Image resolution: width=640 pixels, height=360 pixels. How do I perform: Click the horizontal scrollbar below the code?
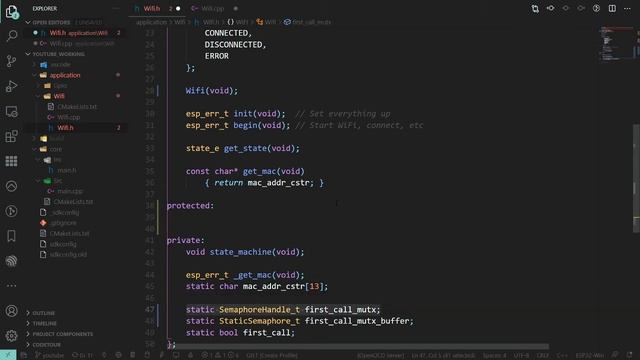[362, 347]
